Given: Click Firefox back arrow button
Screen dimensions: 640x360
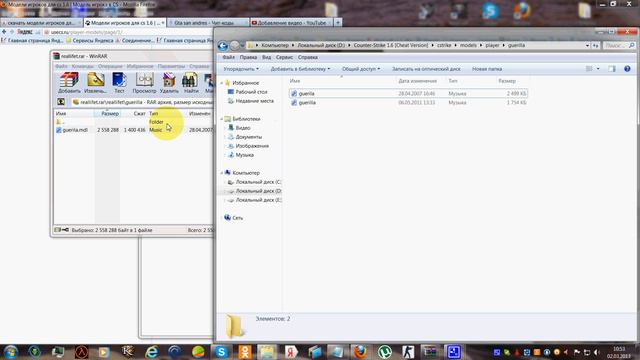Looking at the screenshot, I should (4, 31).
